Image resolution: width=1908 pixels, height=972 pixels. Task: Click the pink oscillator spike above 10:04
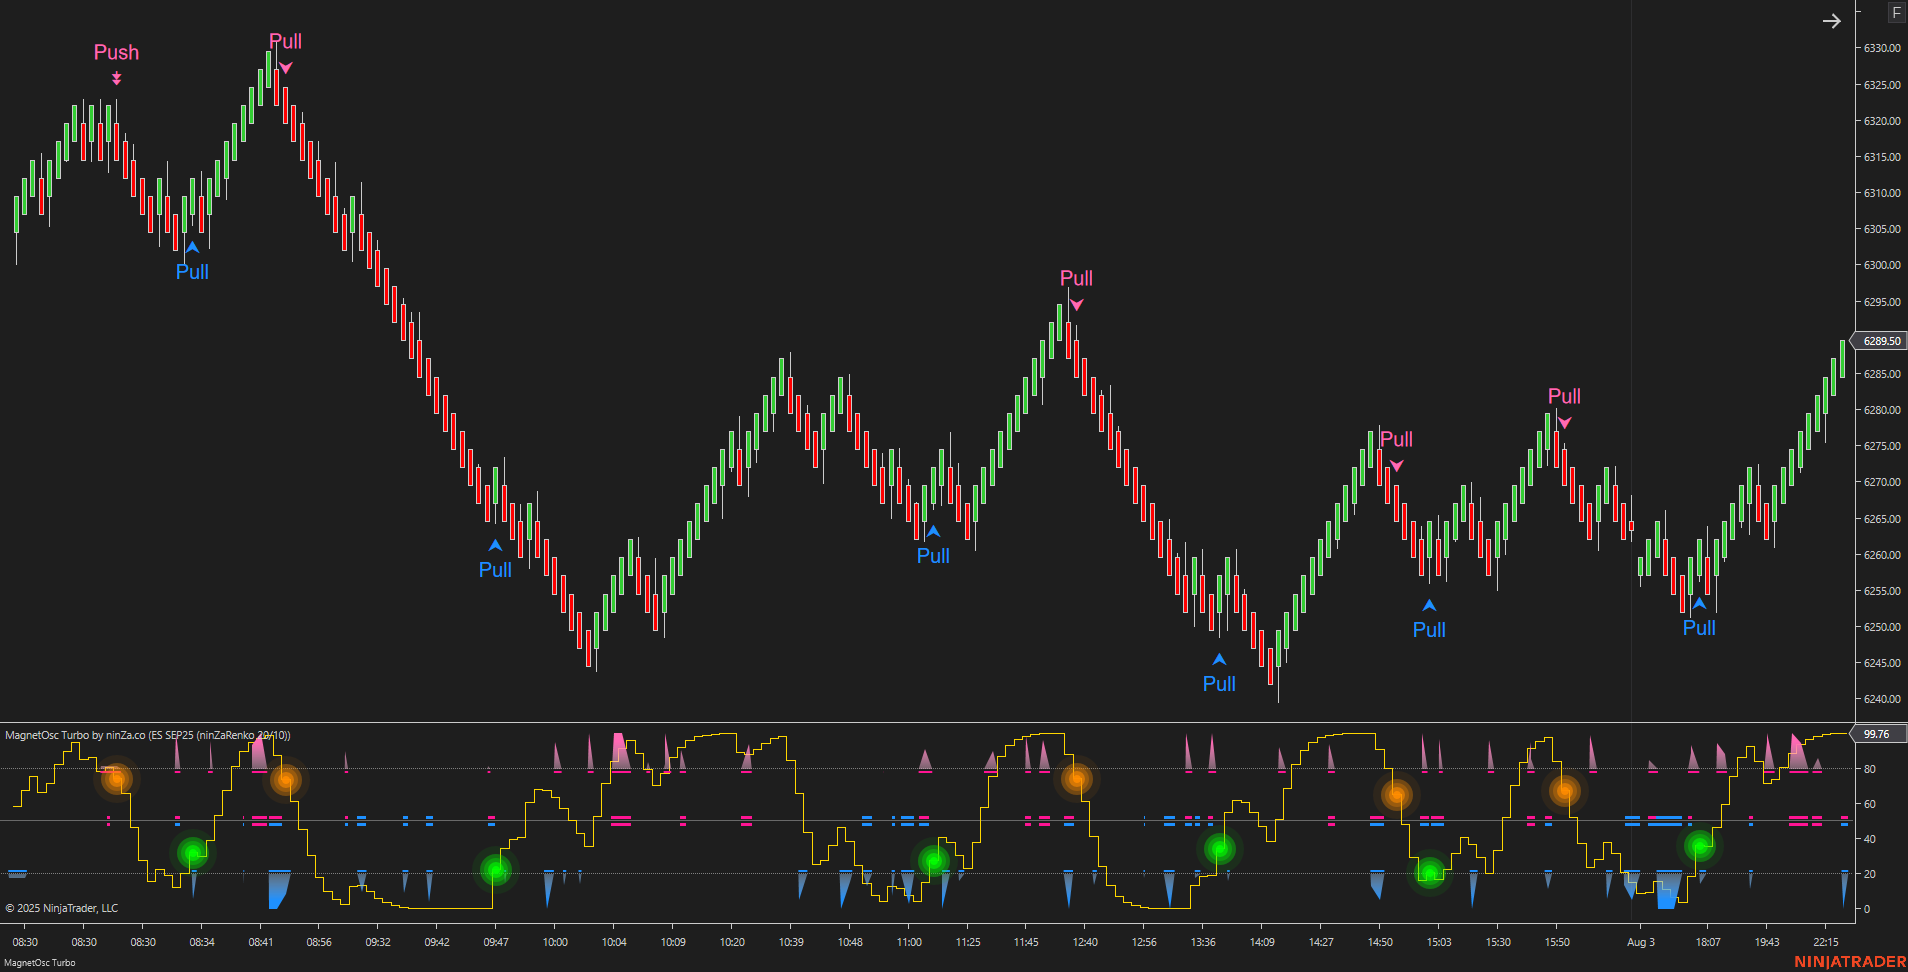pos(620,748)
